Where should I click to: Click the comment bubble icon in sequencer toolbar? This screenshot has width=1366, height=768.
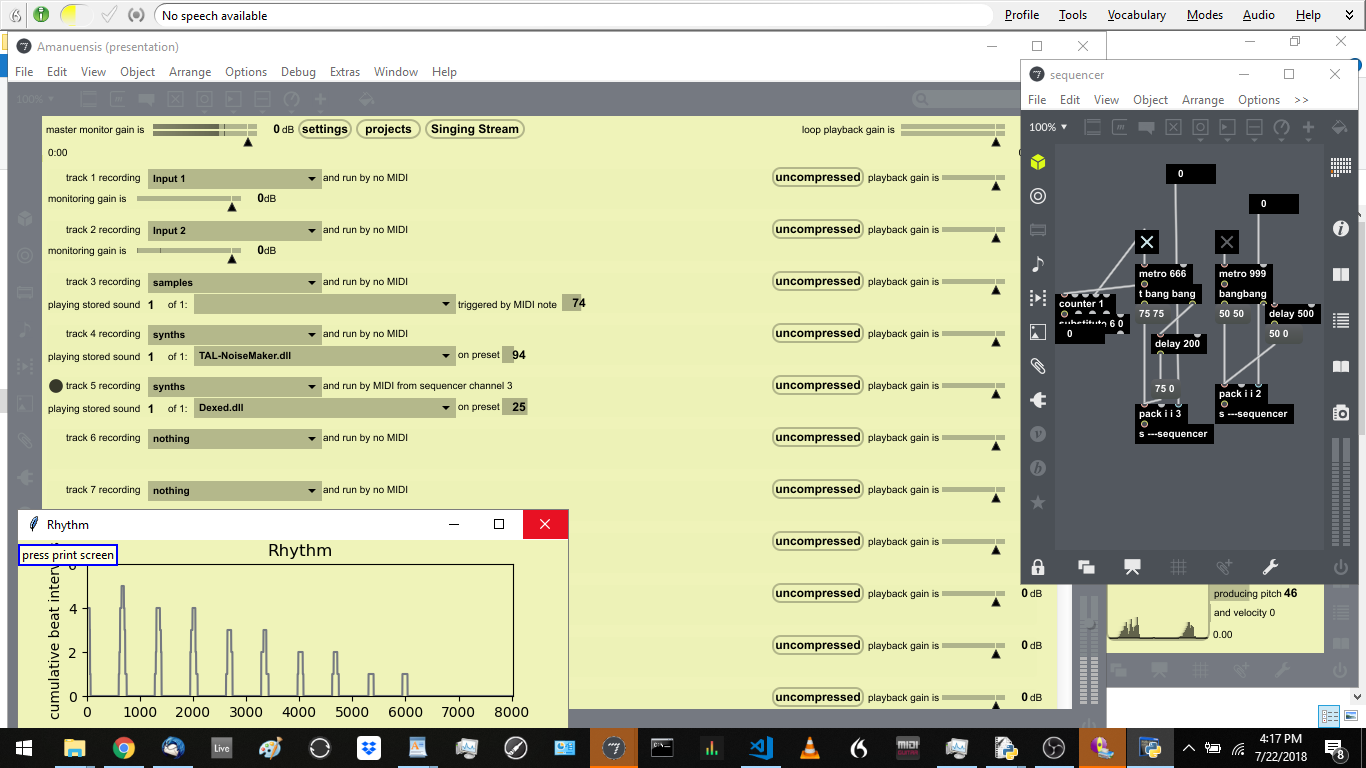pos(1147,127)
